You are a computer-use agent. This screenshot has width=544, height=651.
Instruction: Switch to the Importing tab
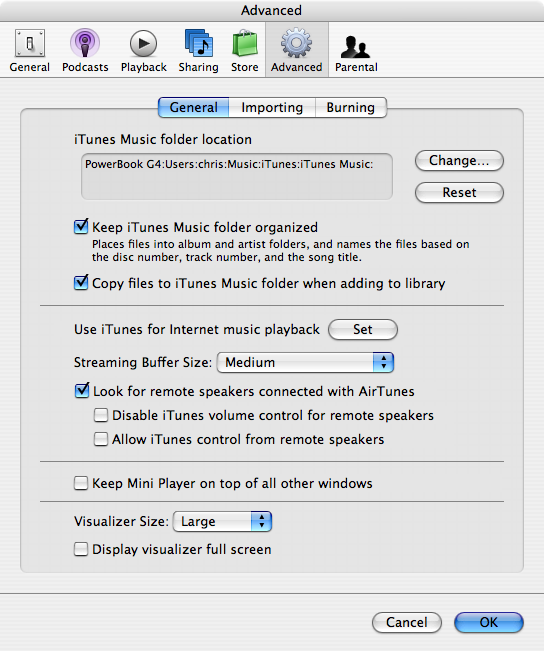coord(272,108)
